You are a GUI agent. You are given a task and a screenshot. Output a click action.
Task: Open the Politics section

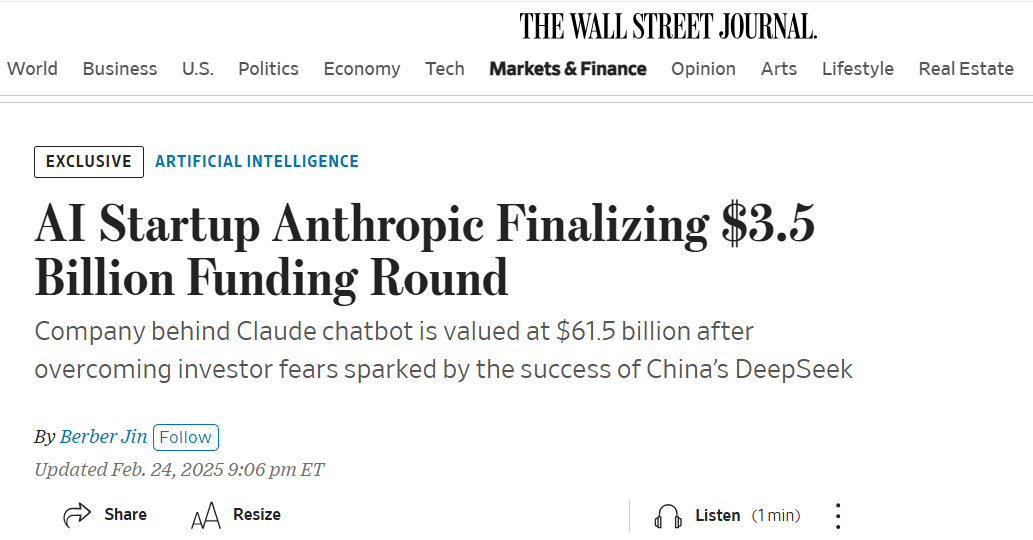click(x=268, y=69)
